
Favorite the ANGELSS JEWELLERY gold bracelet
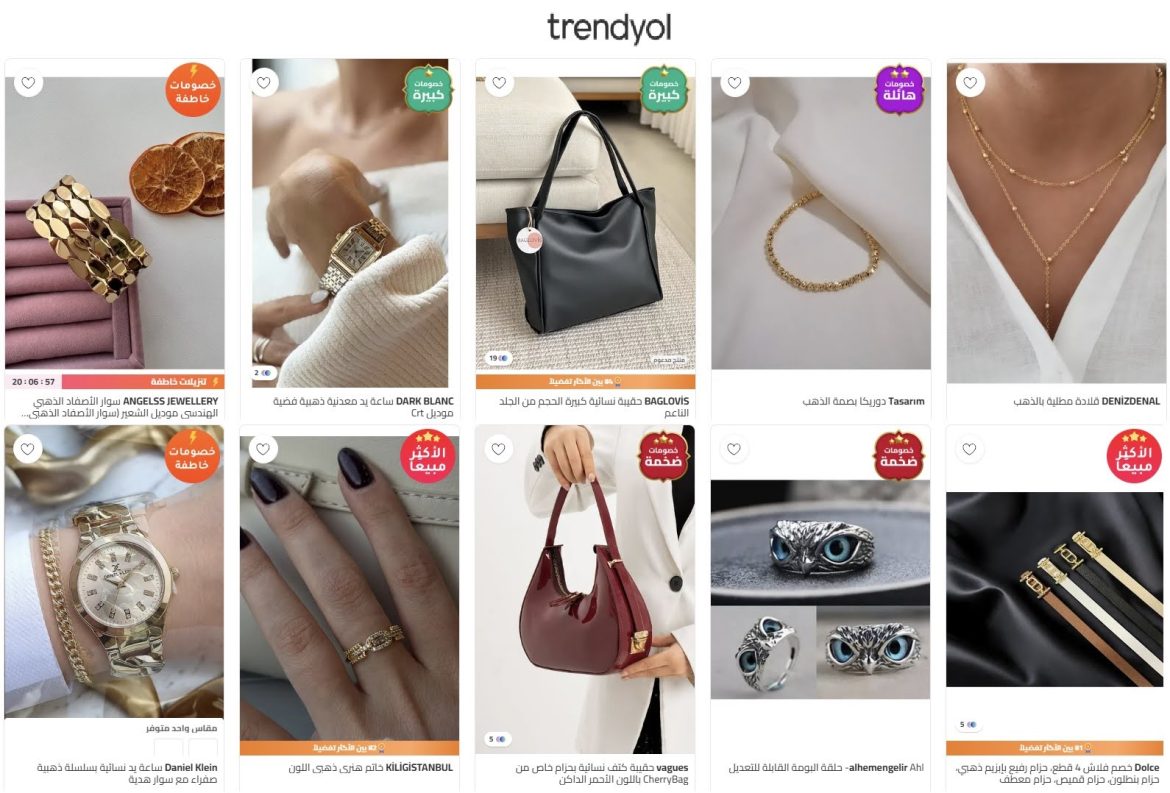[28, 83]
